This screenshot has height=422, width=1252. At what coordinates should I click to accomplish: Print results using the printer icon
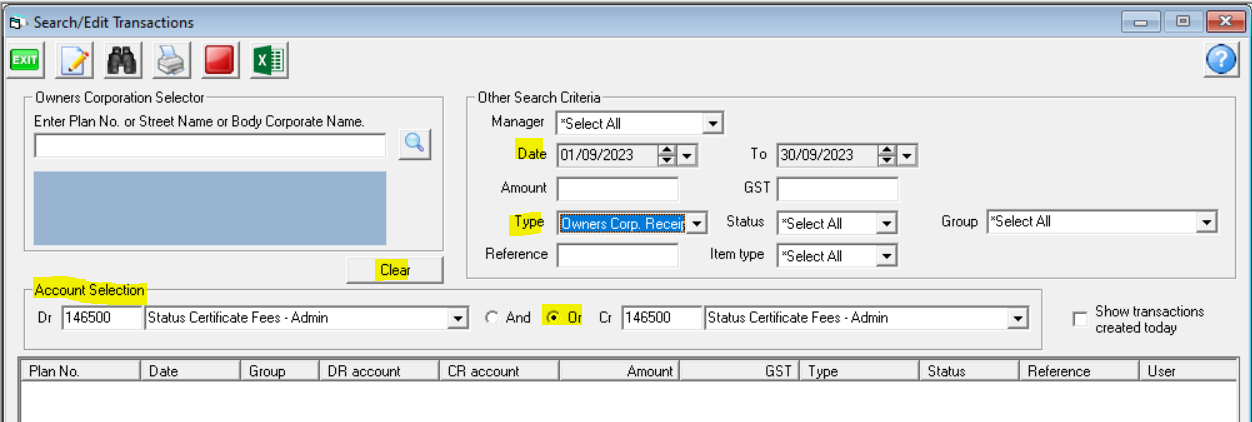click(x=171, y=60)
